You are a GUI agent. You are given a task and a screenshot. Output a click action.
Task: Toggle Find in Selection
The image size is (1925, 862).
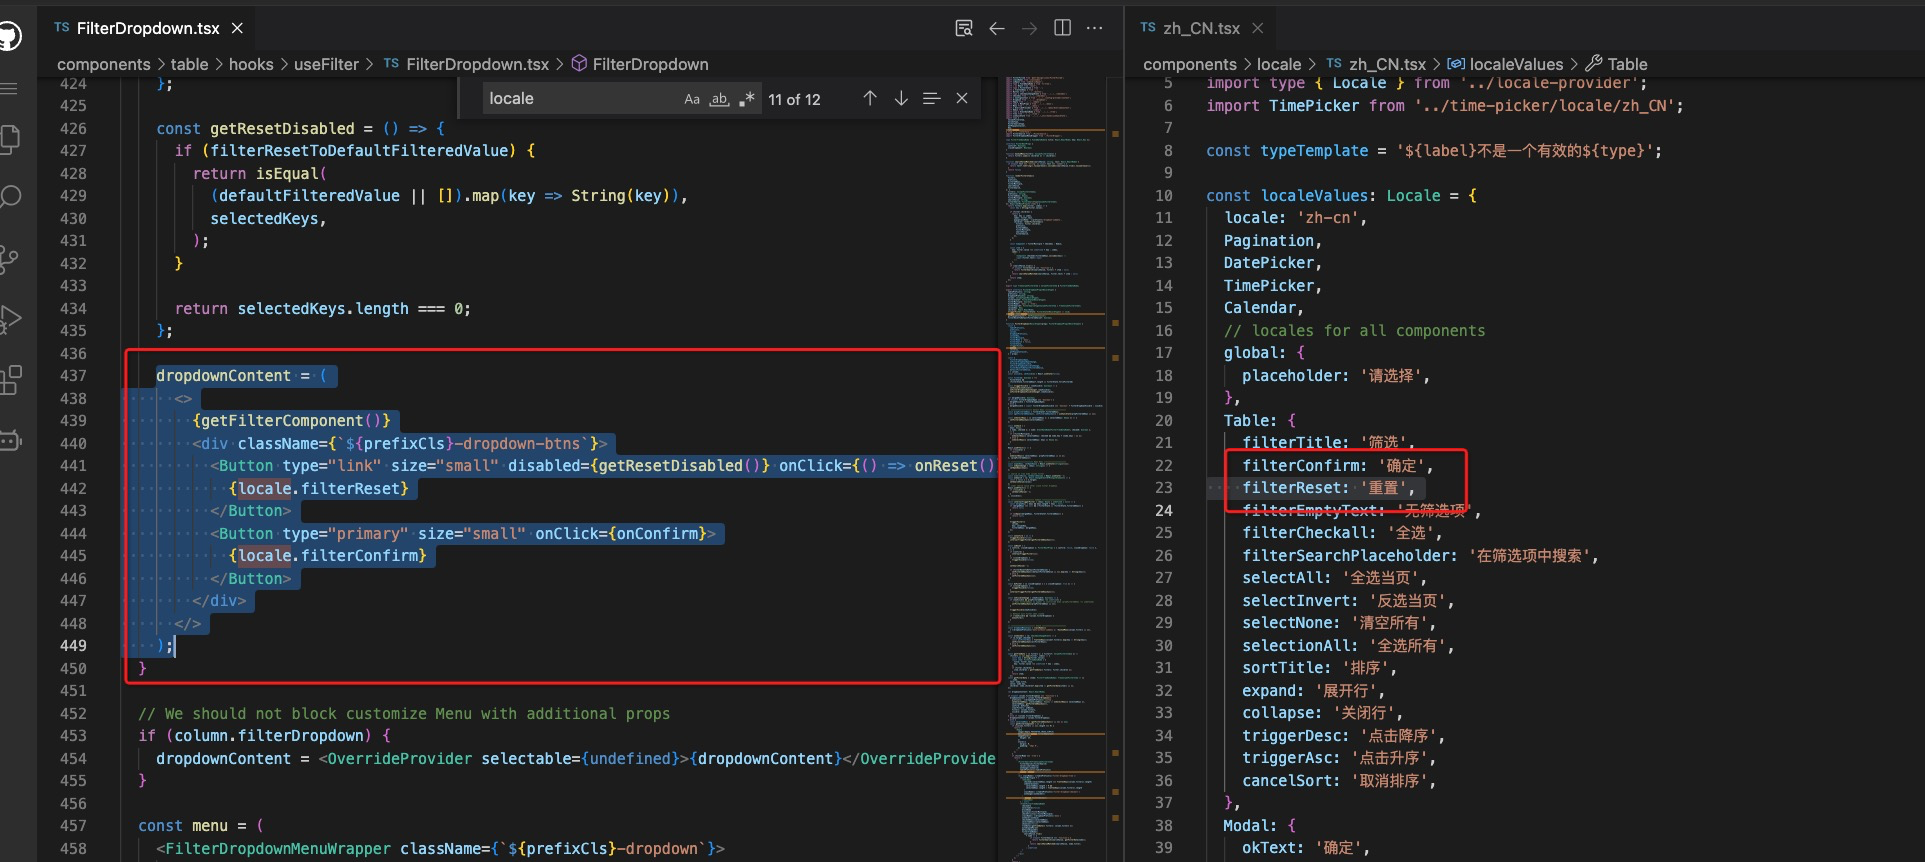(x=932, y=98)
